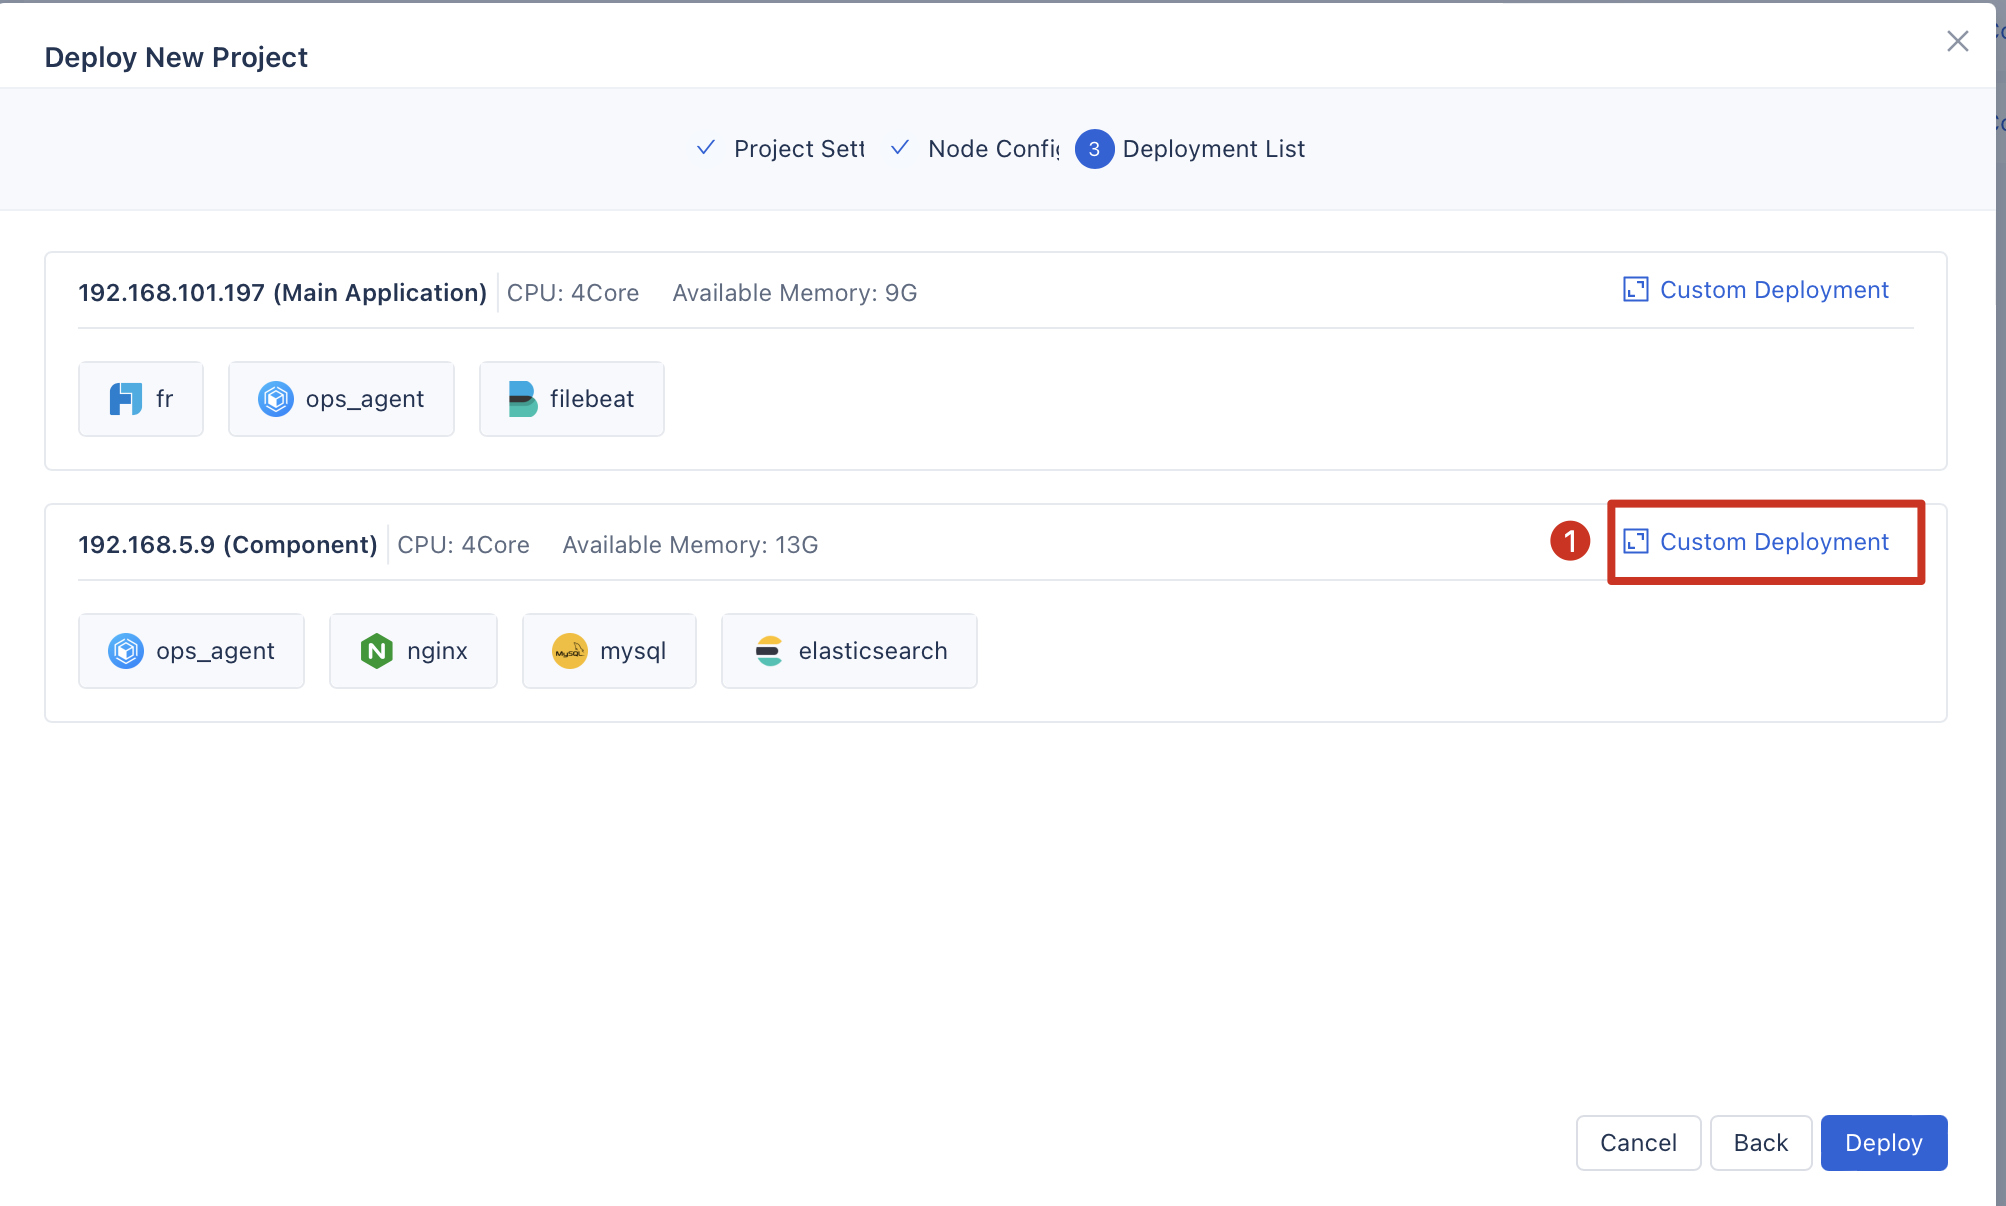Click the fr application icon

click(125, 399)
